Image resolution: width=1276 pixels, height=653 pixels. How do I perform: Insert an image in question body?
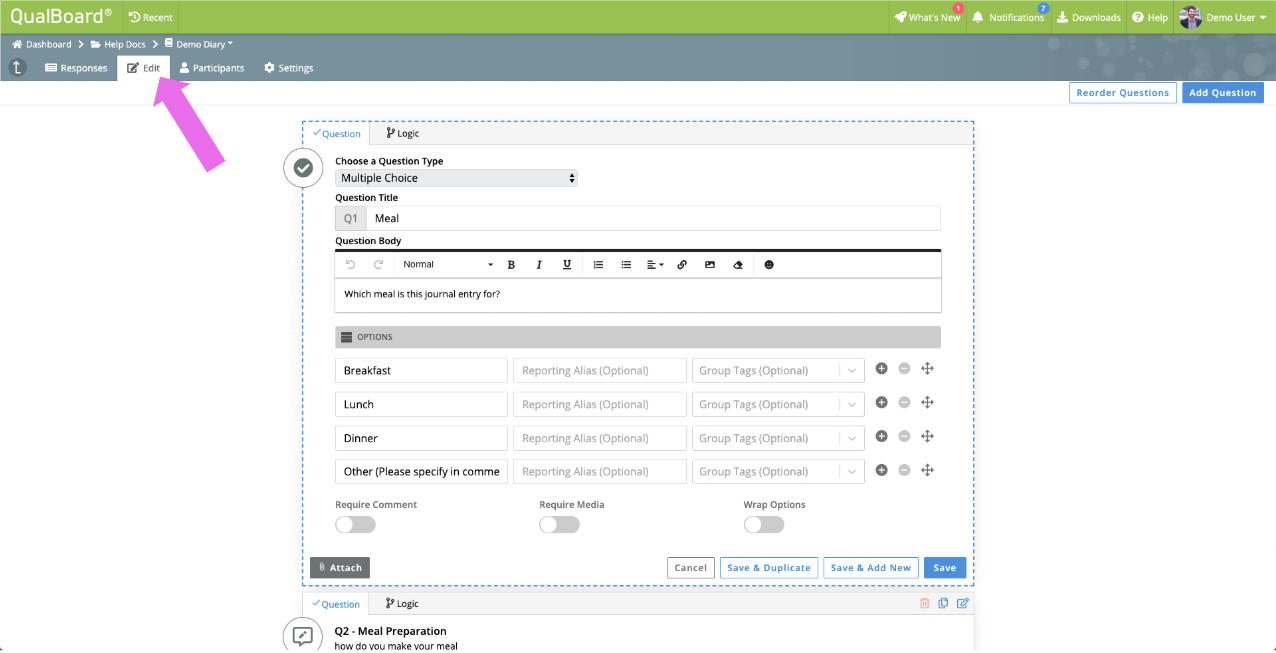point(710,265)
